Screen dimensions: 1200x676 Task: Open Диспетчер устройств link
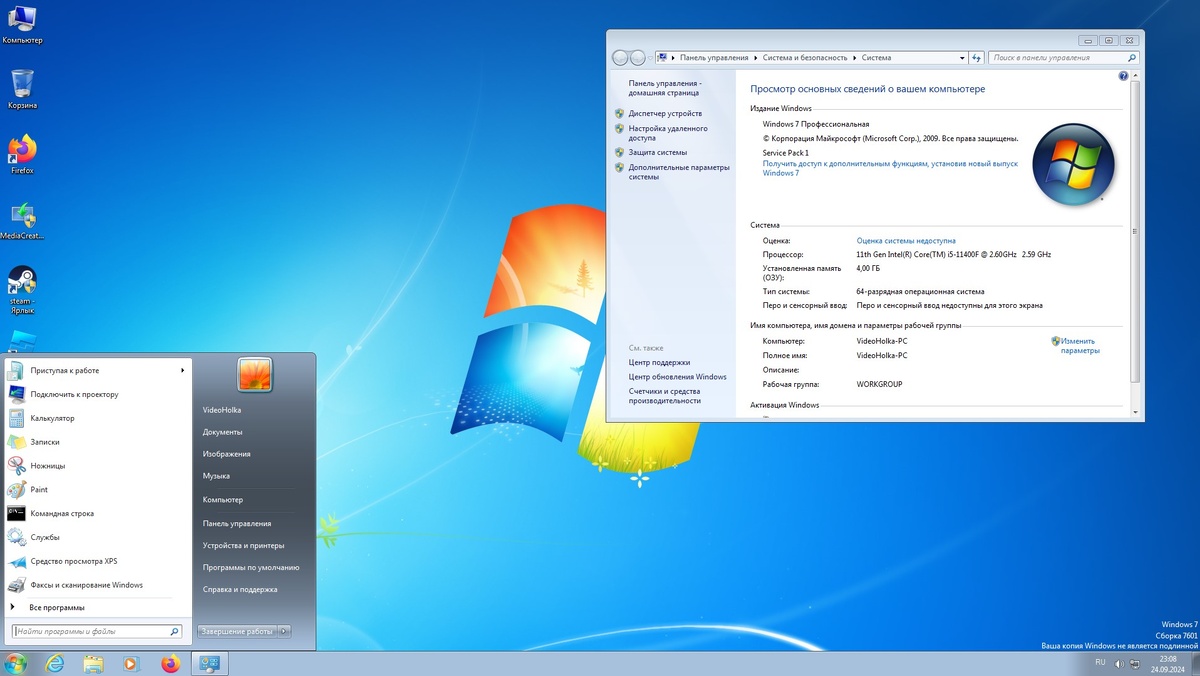pyautogui.click(x=665, y=114)
